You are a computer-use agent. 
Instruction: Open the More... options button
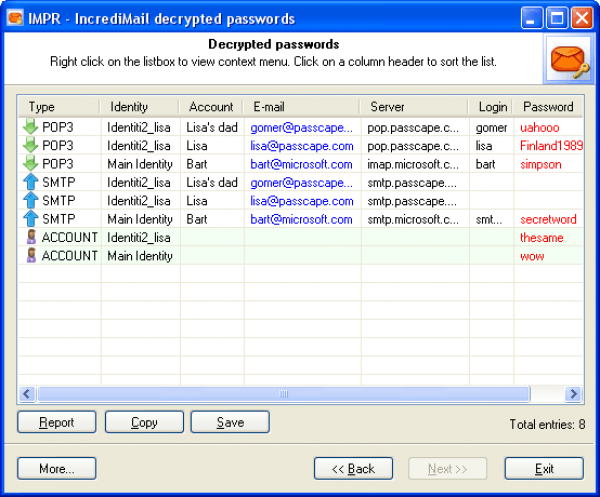point(56,468)
